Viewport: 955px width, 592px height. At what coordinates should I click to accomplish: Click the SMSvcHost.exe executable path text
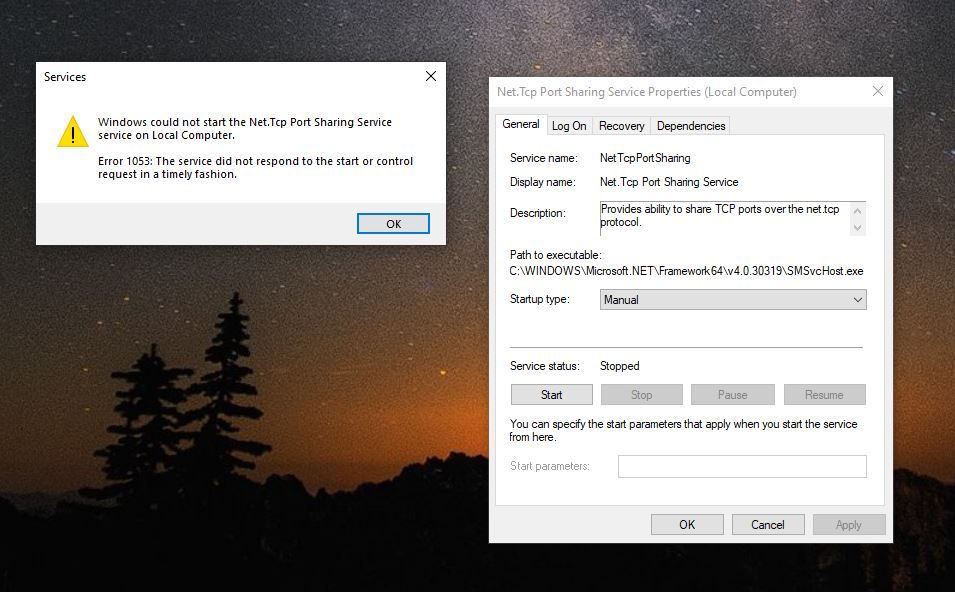(x=686, y=270)
